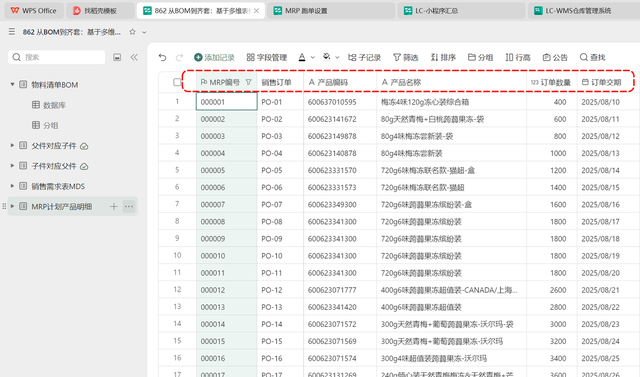Collapse the sidebar with the double-chevron icon
Viewport: 640px width, 377px height.
[x=134, y=57]
